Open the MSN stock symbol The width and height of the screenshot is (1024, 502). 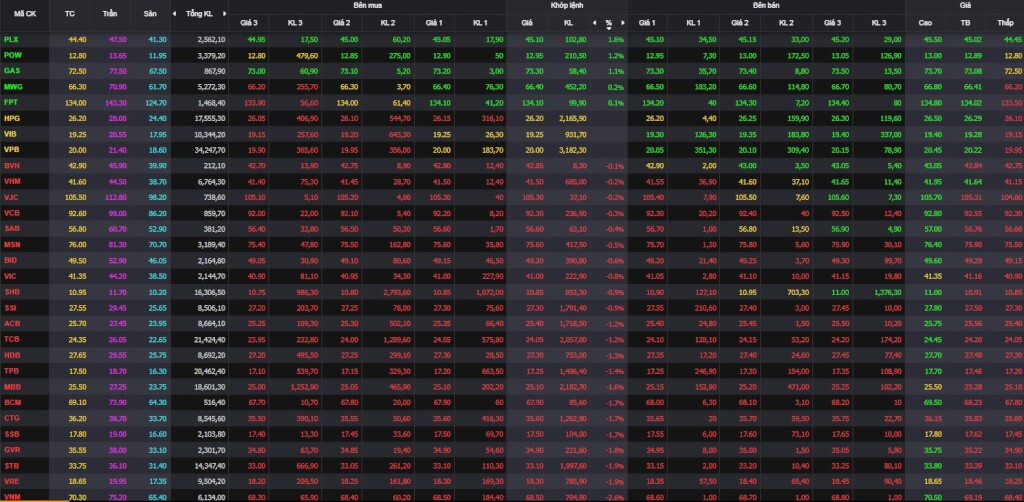click(12, 245)
